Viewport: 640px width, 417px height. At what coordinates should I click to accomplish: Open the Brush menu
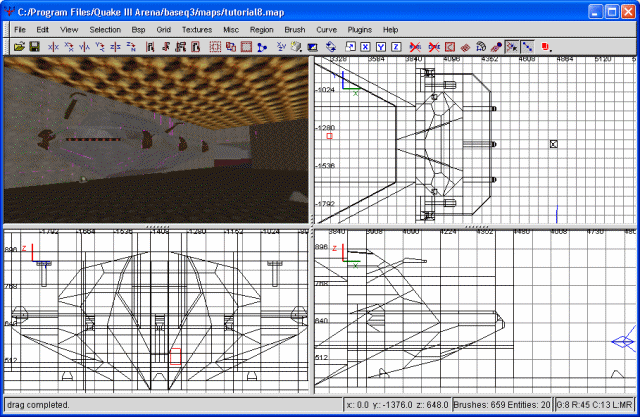click(x=295, y=29)
